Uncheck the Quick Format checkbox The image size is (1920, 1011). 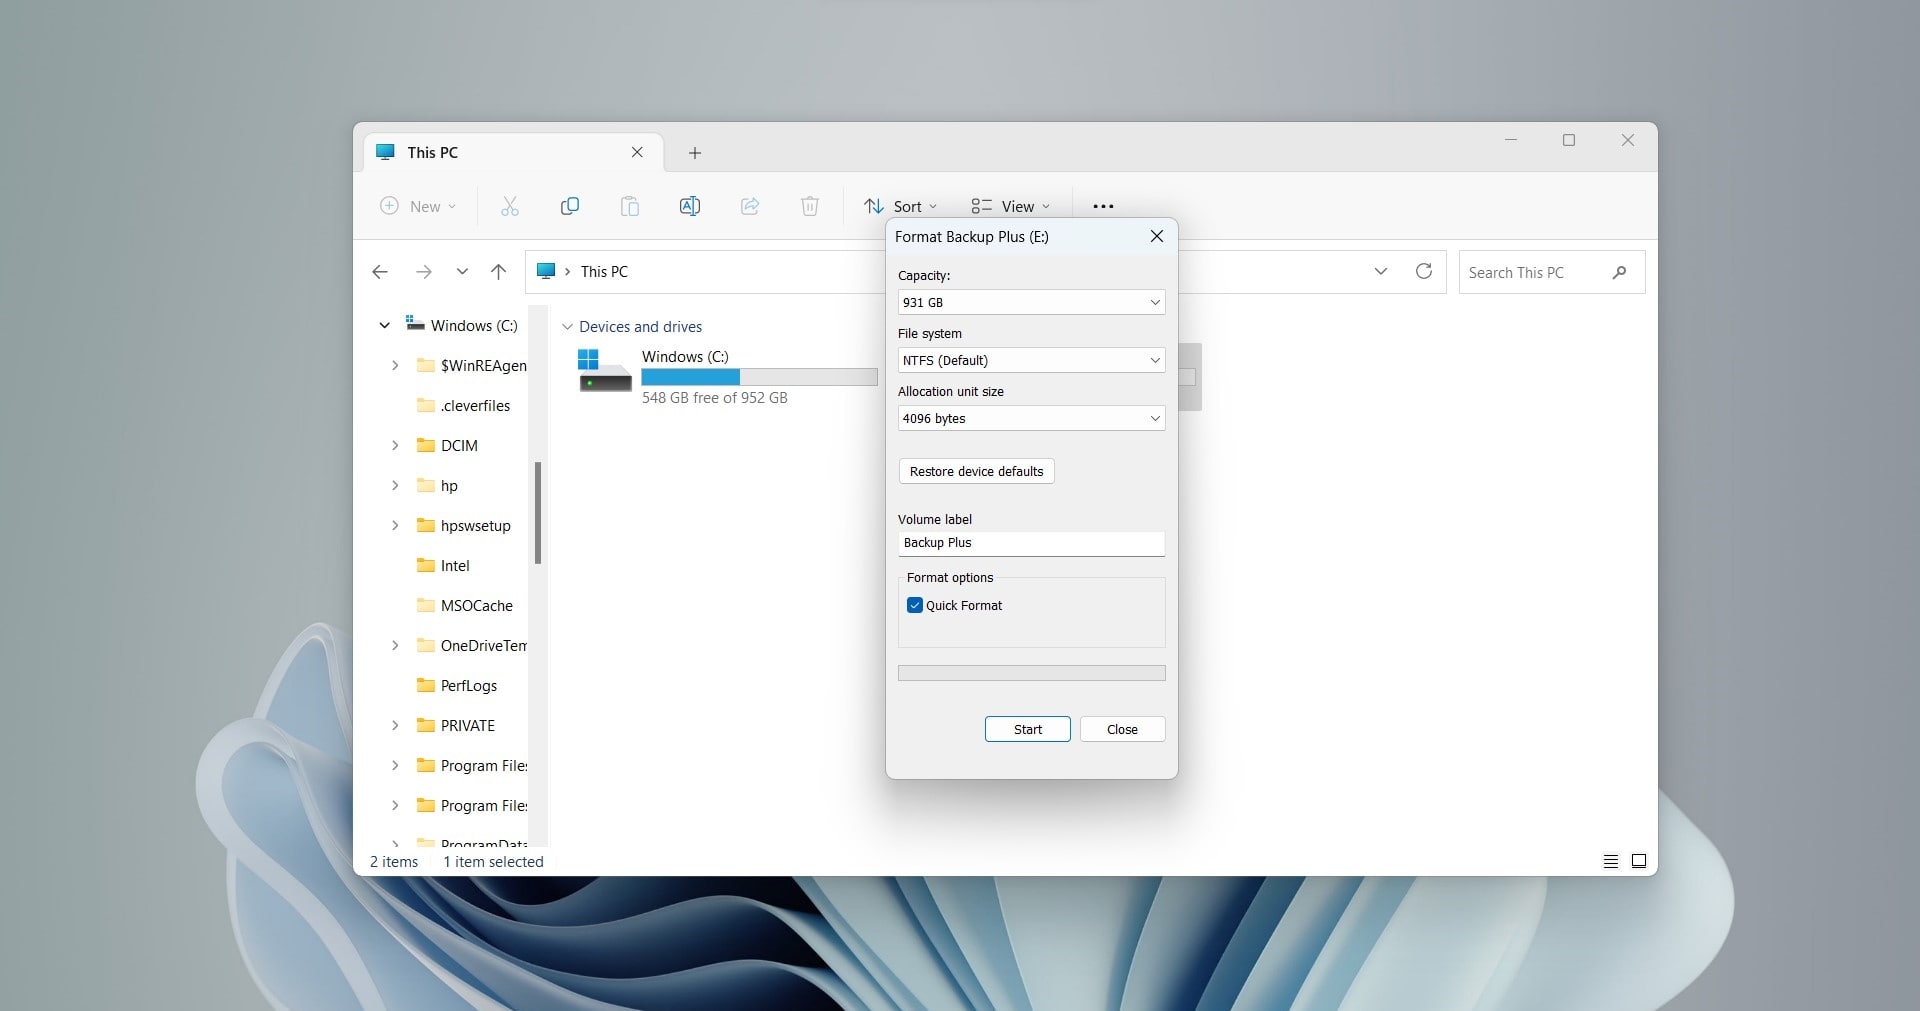914,605
